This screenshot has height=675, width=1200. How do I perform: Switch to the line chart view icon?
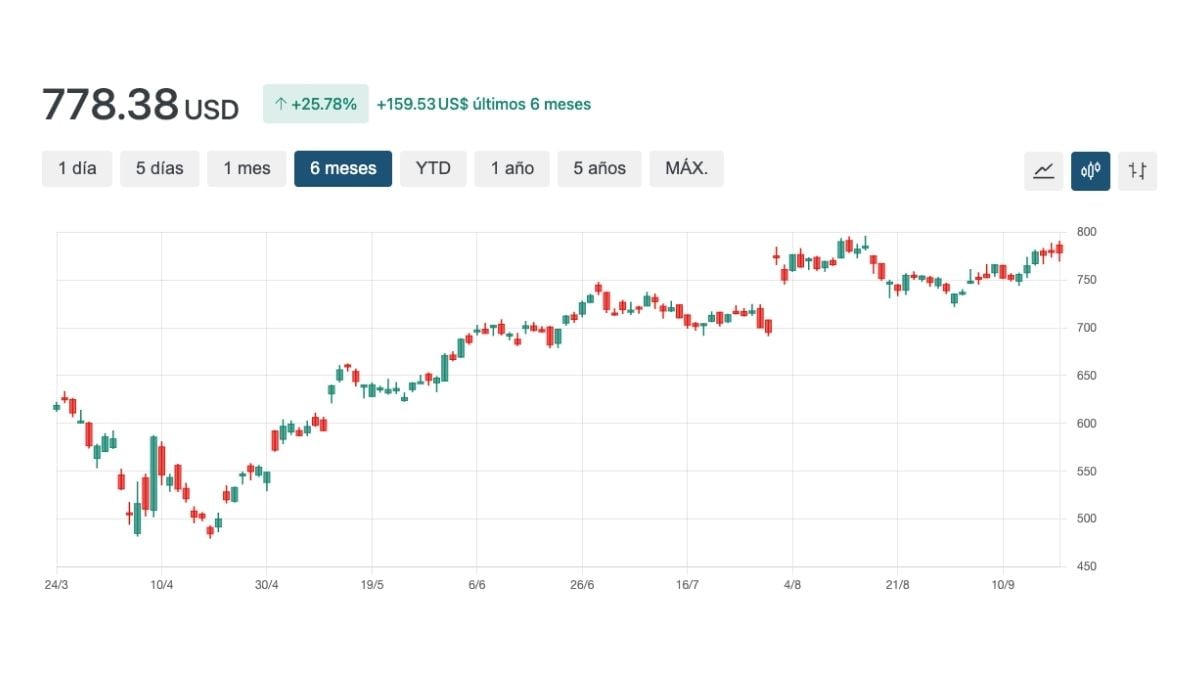pyautogui.click(x=1043, y=170)
